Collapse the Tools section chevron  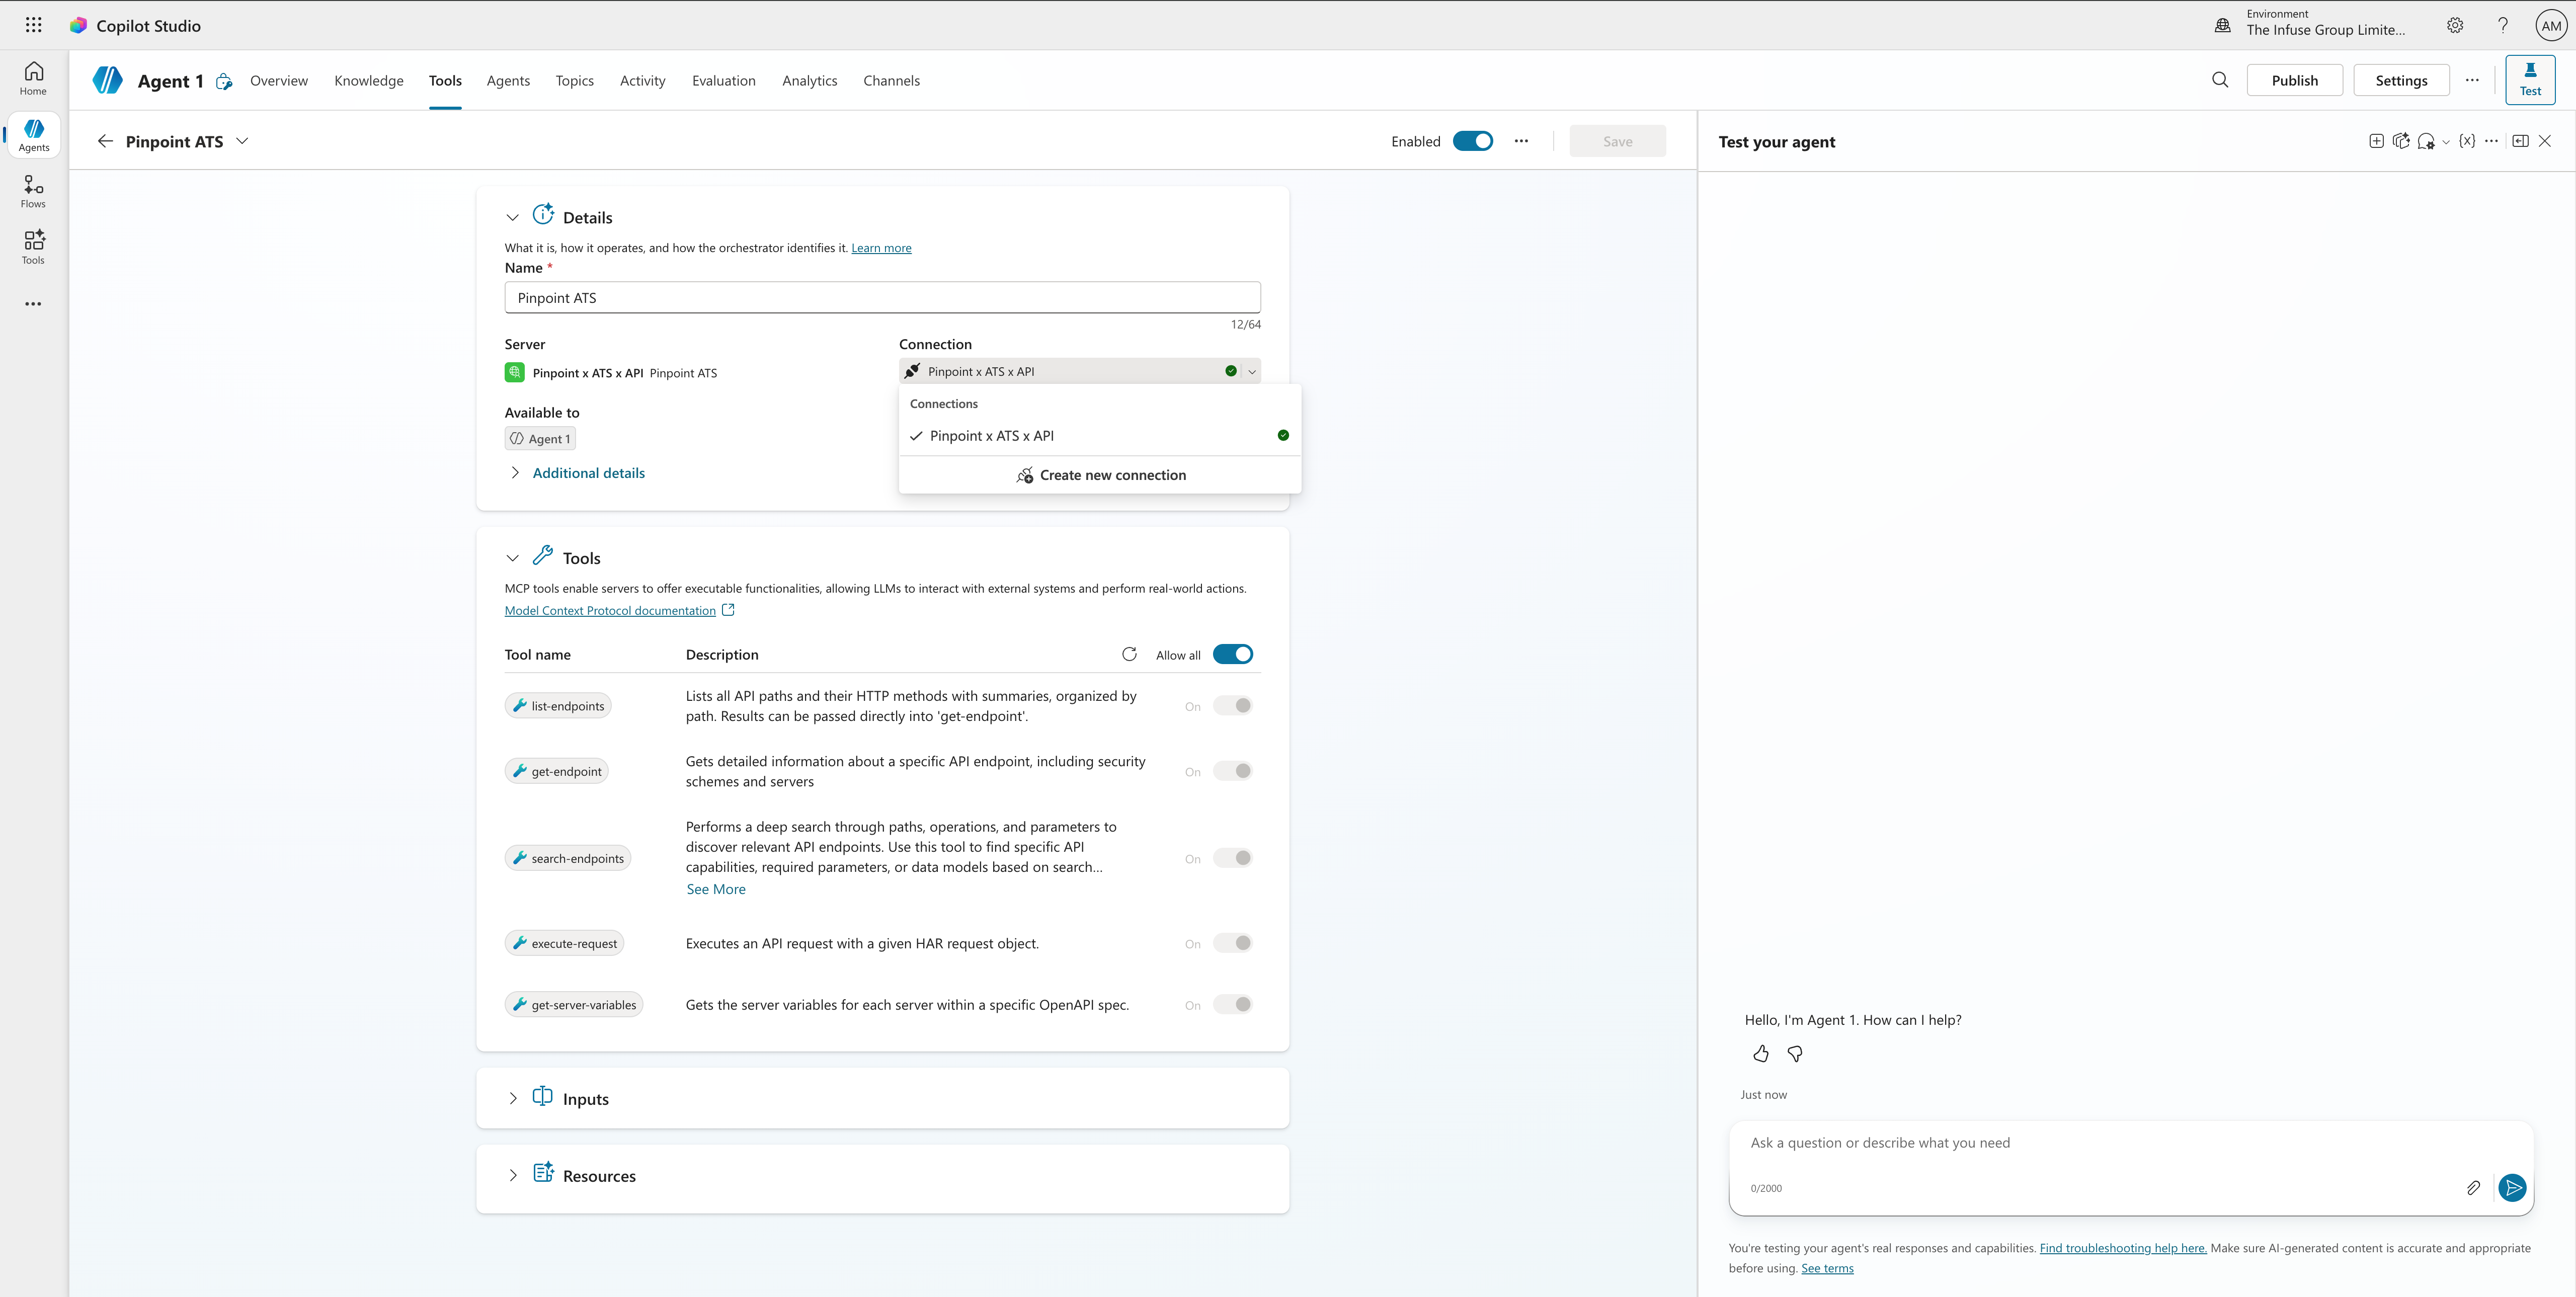pos(513,558)
